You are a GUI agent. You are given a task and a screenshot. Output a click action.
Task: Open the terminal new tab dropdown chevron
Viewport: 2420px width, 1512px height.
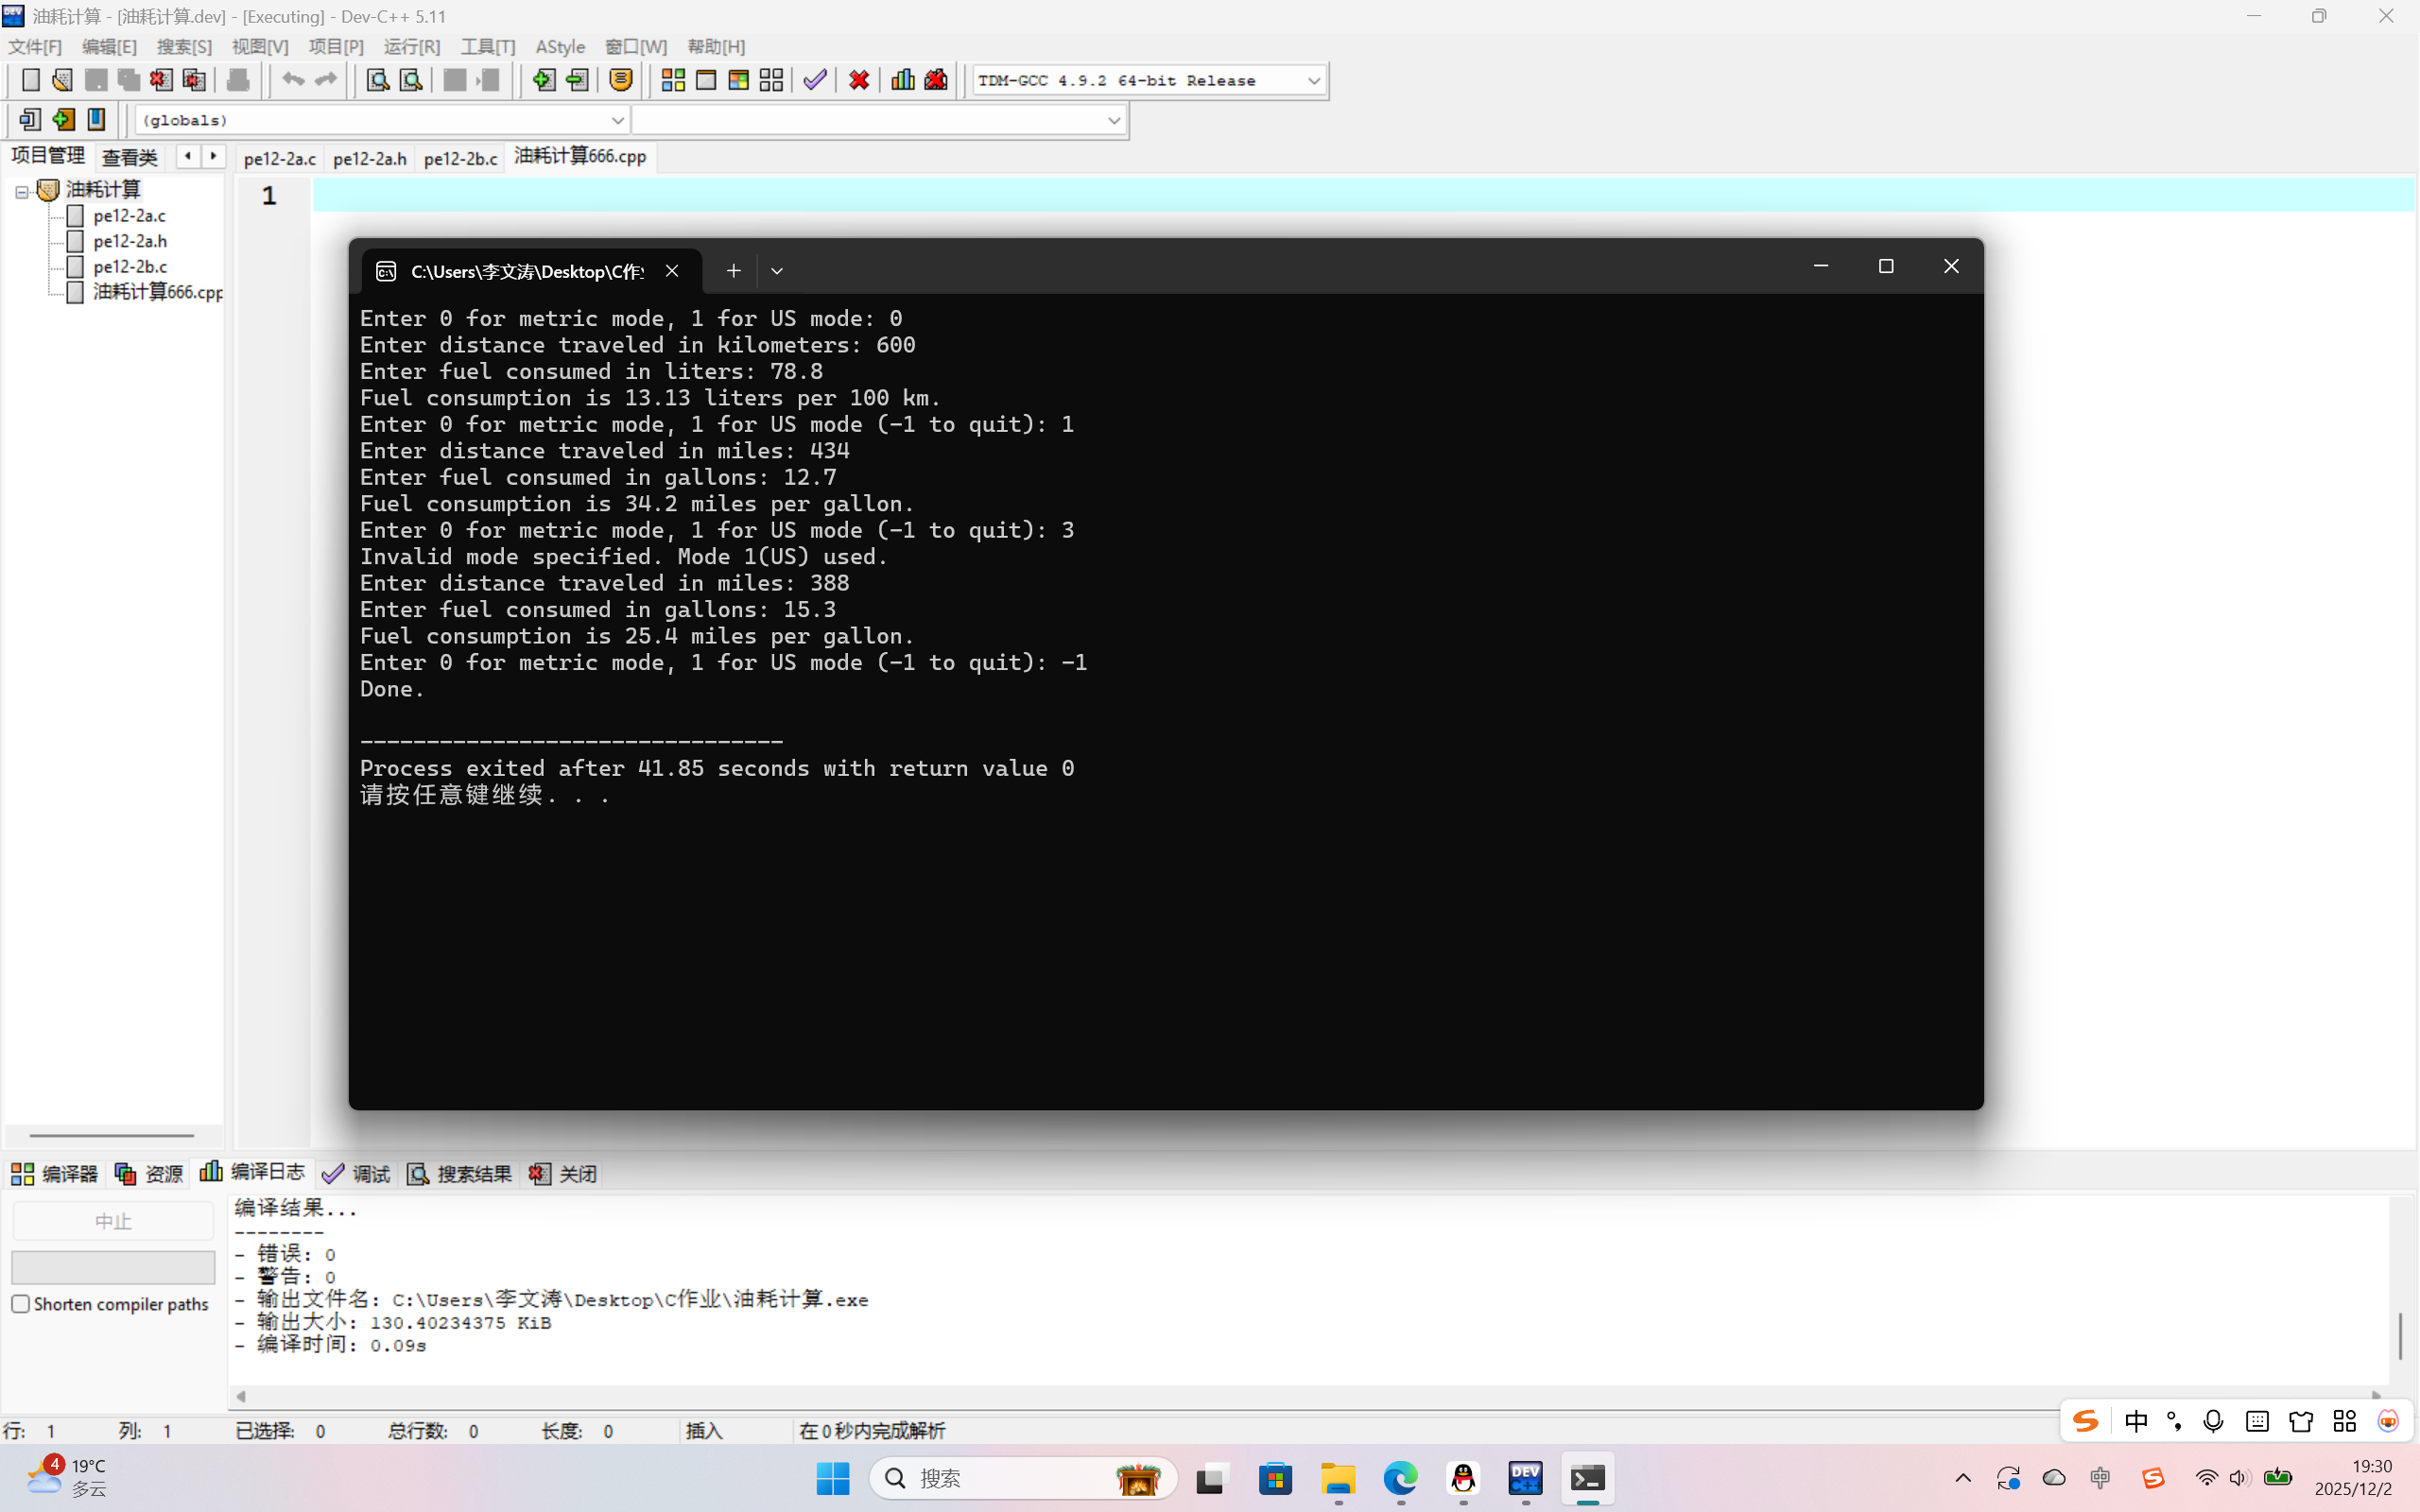coord(776,271)
